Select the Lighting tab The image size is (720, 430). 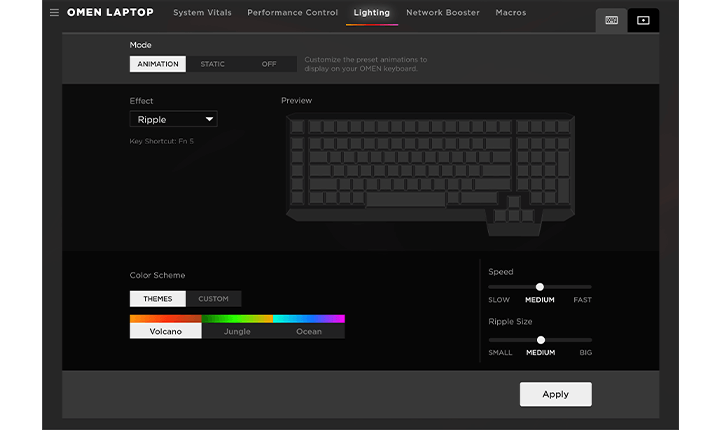(371, 13)
